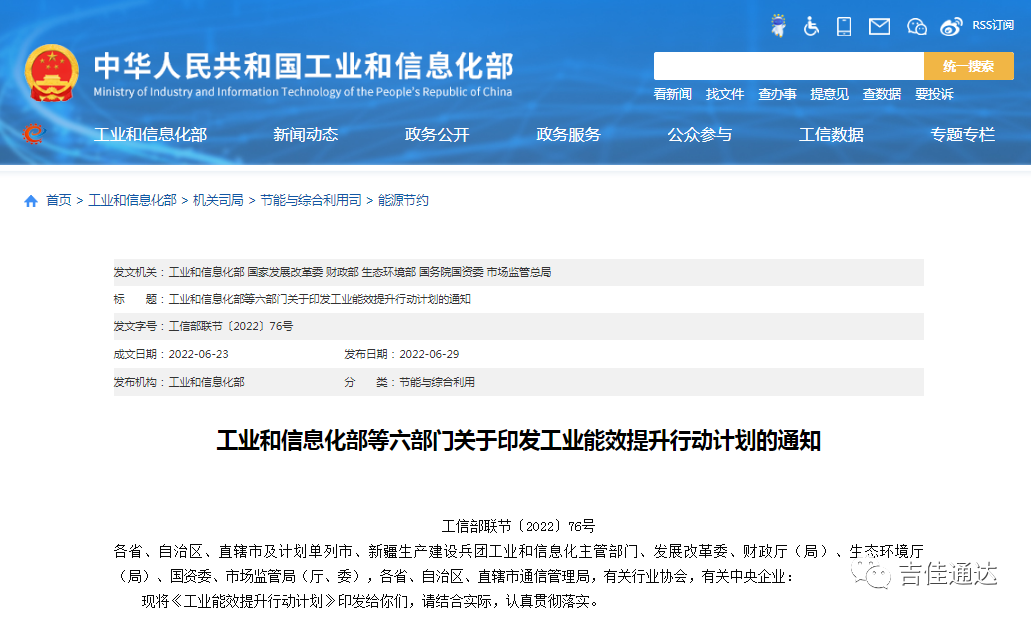Image resolution: width=1031 pixels, height=619 pixels.
Task: Click the 要投诉 link
Action: (x=935, y=93)
